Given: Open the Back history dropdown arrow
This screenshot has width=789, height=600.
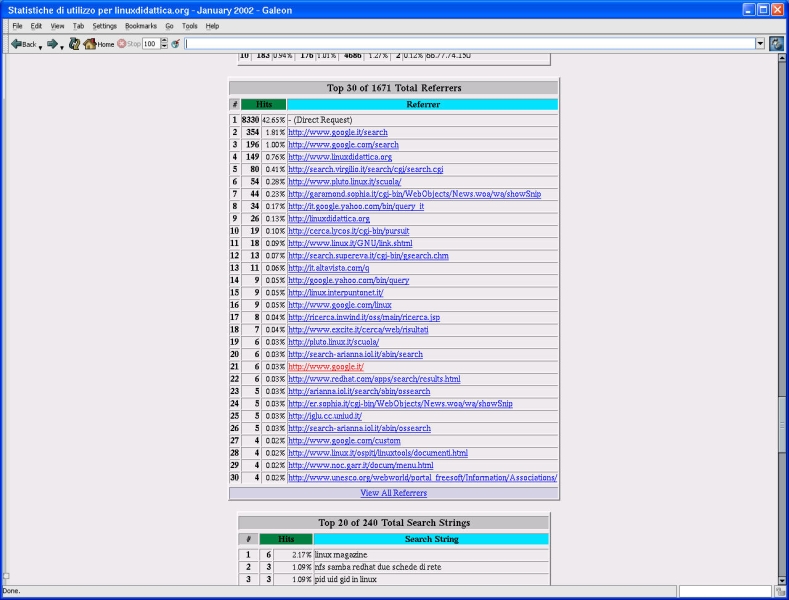Looking at the screenshot, I should pos(40,47).
